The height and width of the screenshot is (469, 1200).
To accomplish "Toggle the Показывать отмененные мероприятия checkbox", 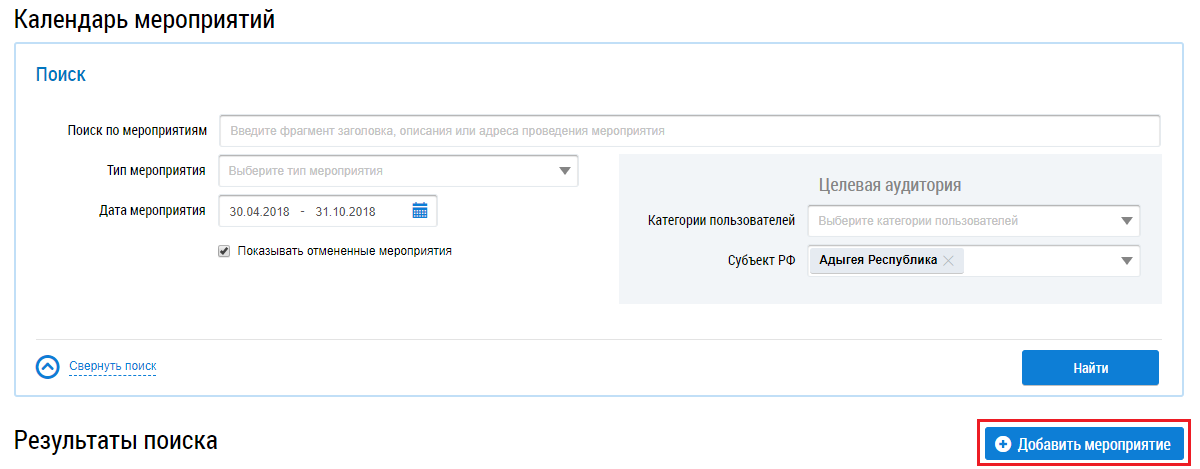I will (224, 251).
